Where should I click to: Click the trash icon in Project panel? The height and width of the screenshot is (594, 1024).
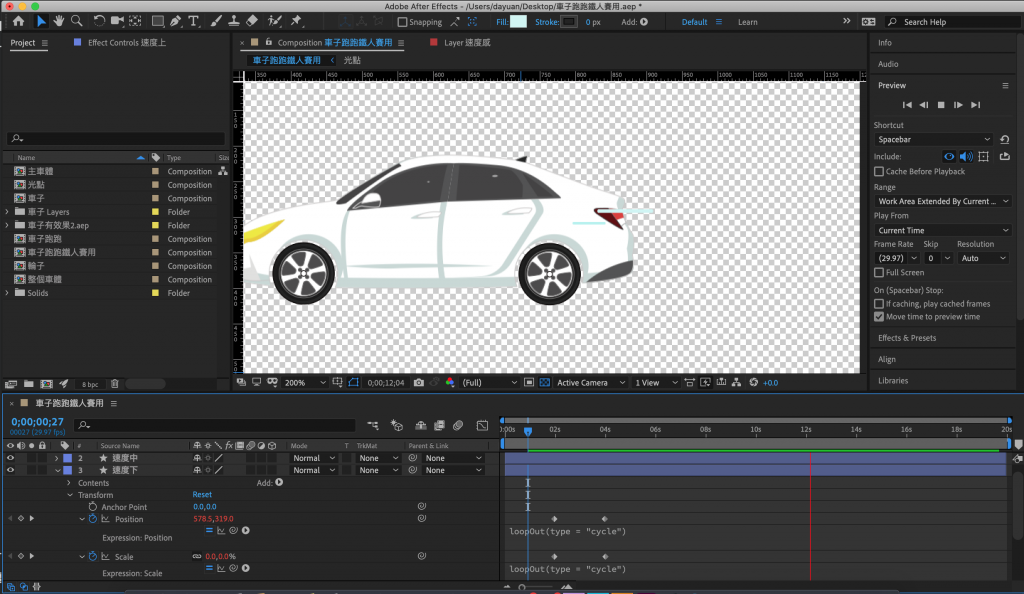[115, 384]
